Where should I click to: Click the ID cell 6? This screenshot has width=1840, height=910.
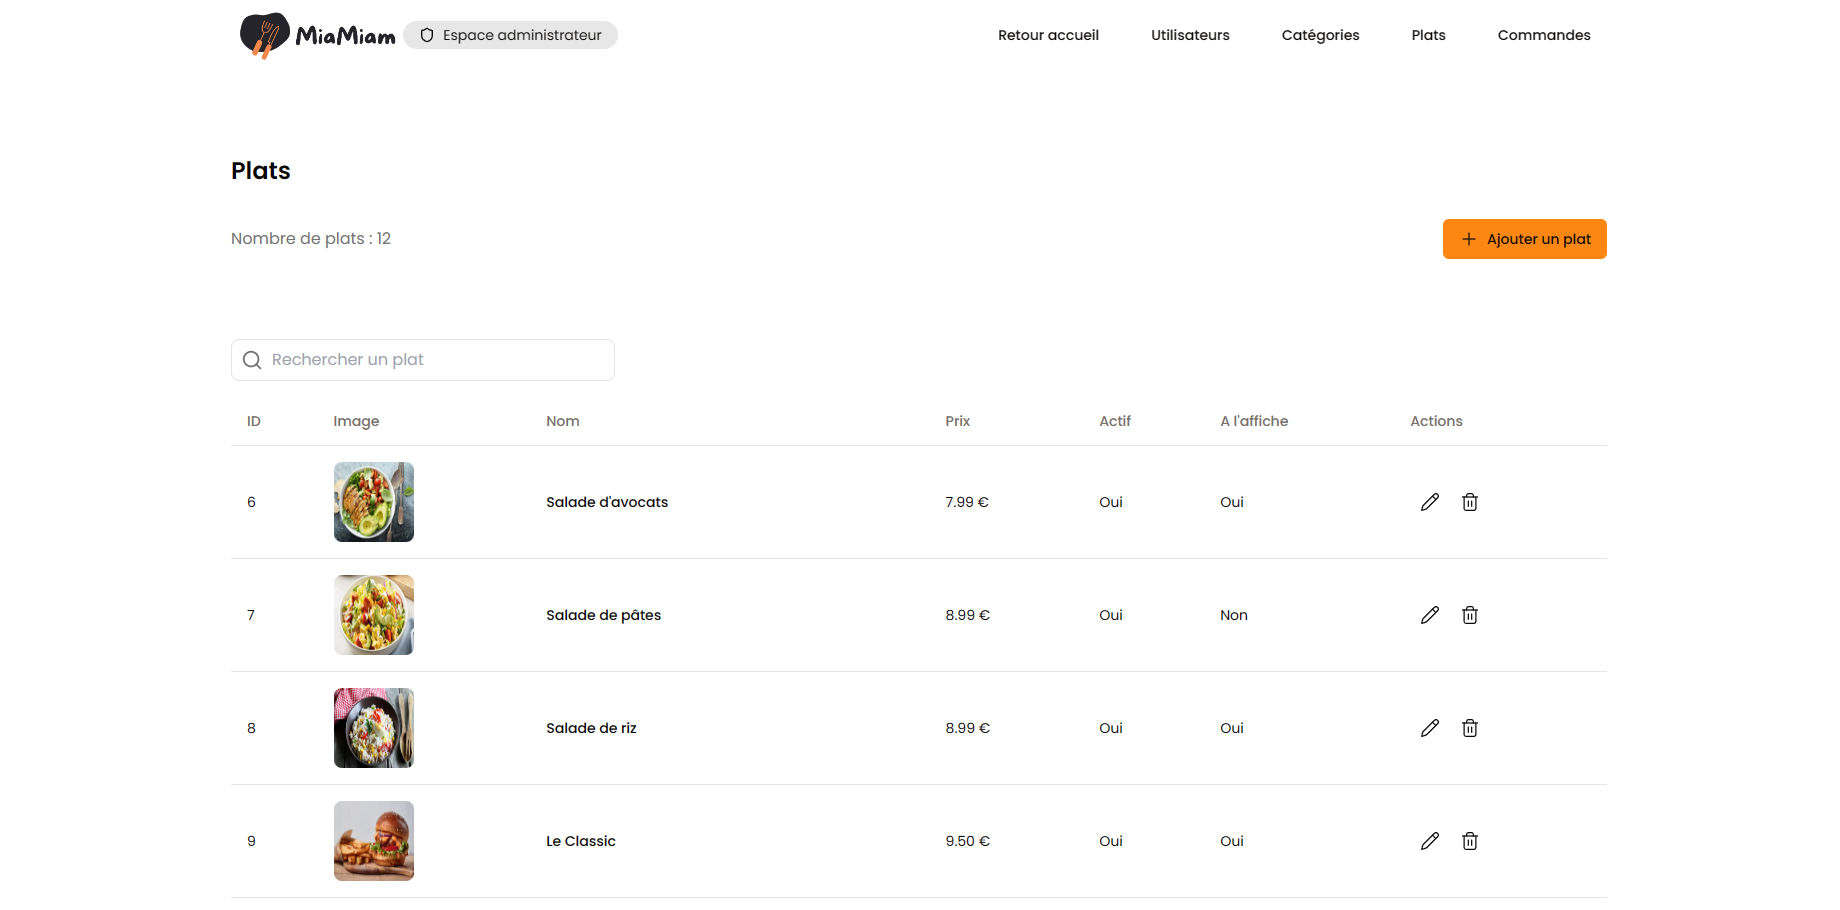coord(251,502)
